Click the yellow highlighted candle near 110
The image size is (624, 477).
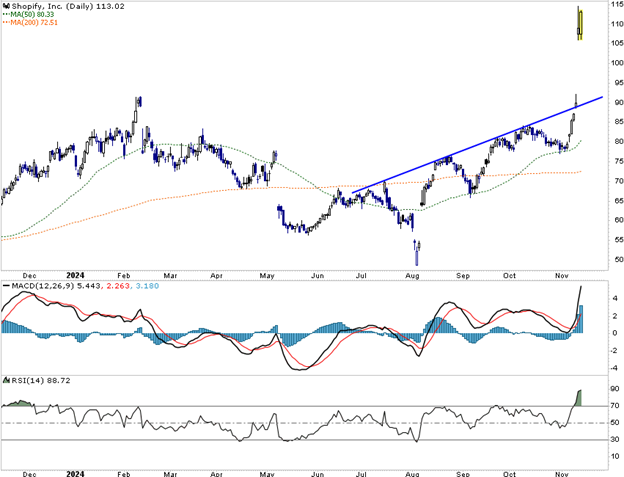tap(581, 23)
